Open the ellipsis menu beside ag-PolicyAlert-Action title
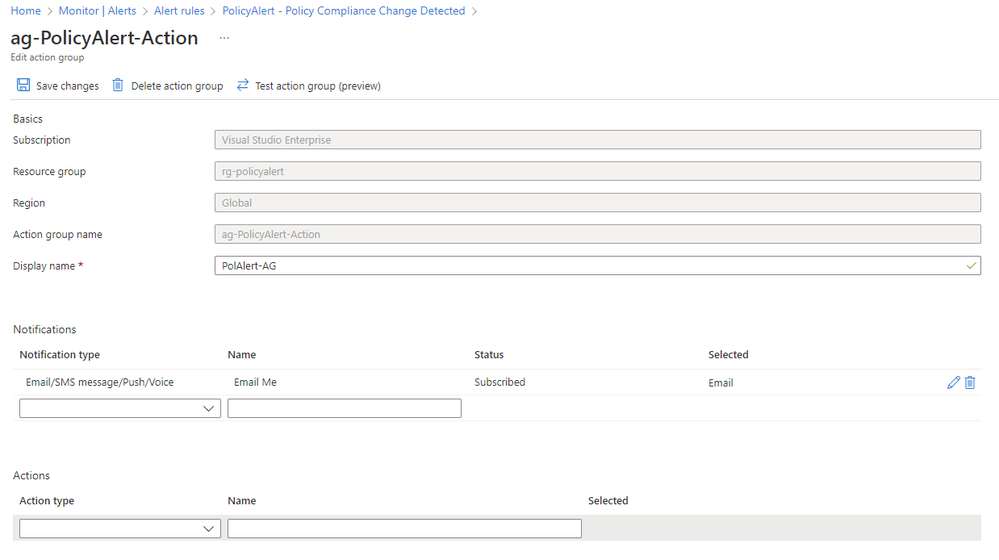This screenshot has width=999, height=560. (224, 38)
